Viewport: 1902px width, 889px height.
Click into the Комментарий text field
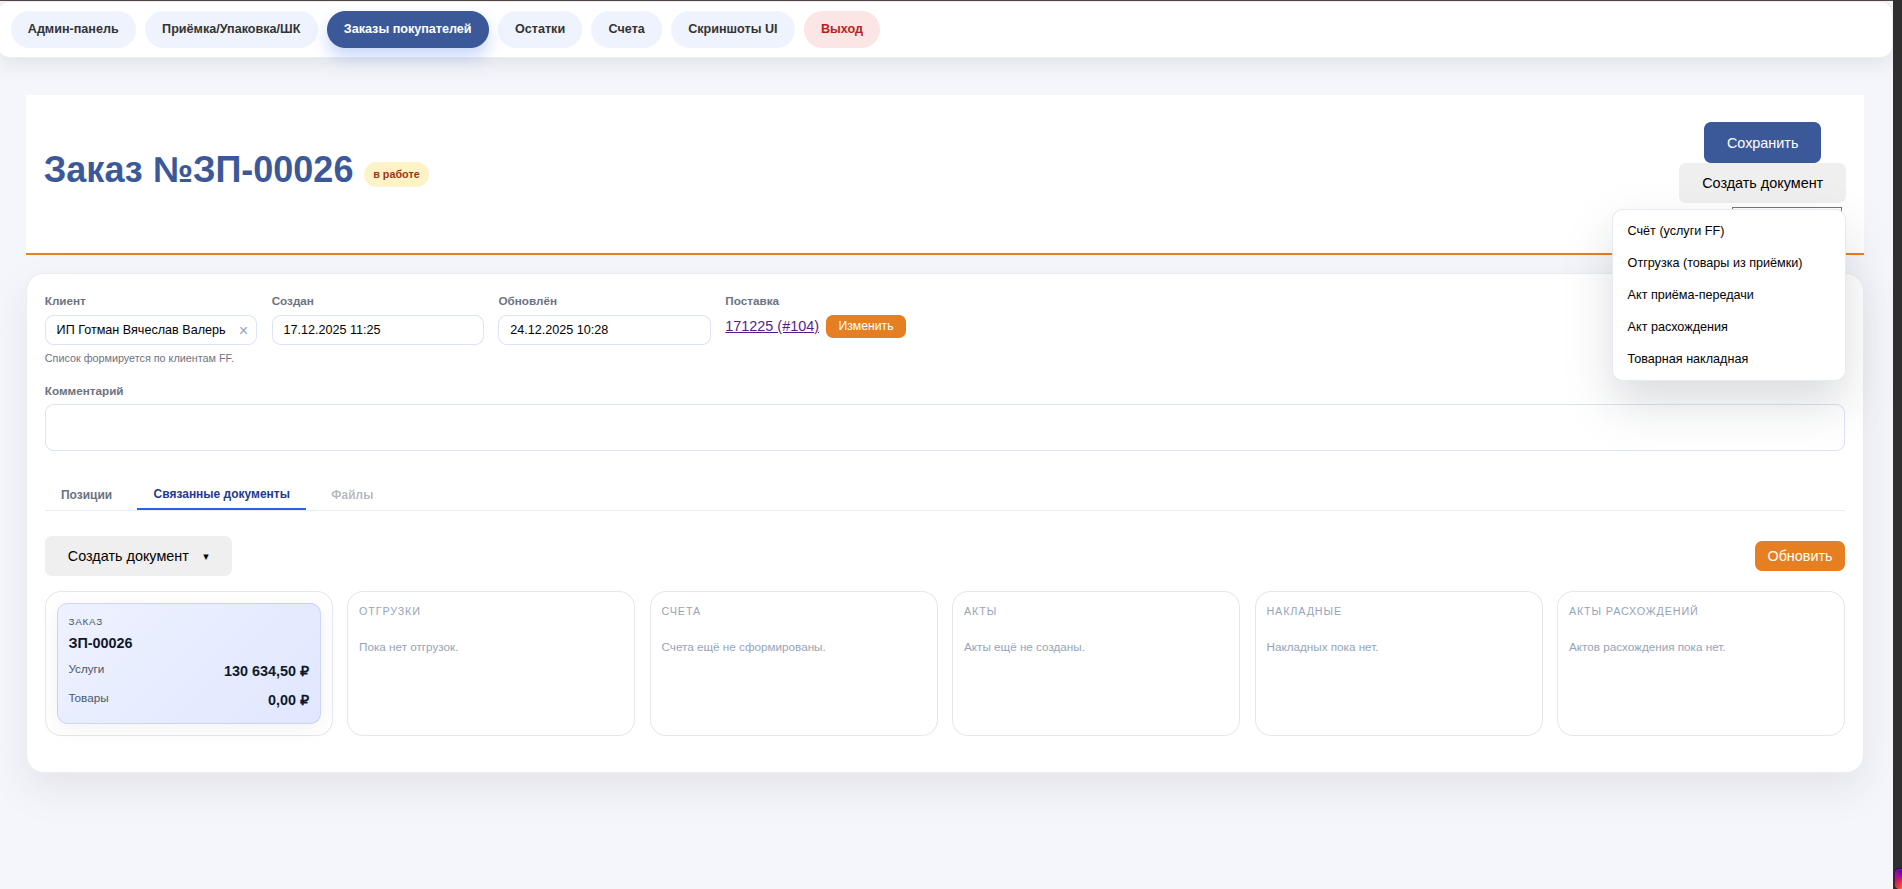pos(944,427)
